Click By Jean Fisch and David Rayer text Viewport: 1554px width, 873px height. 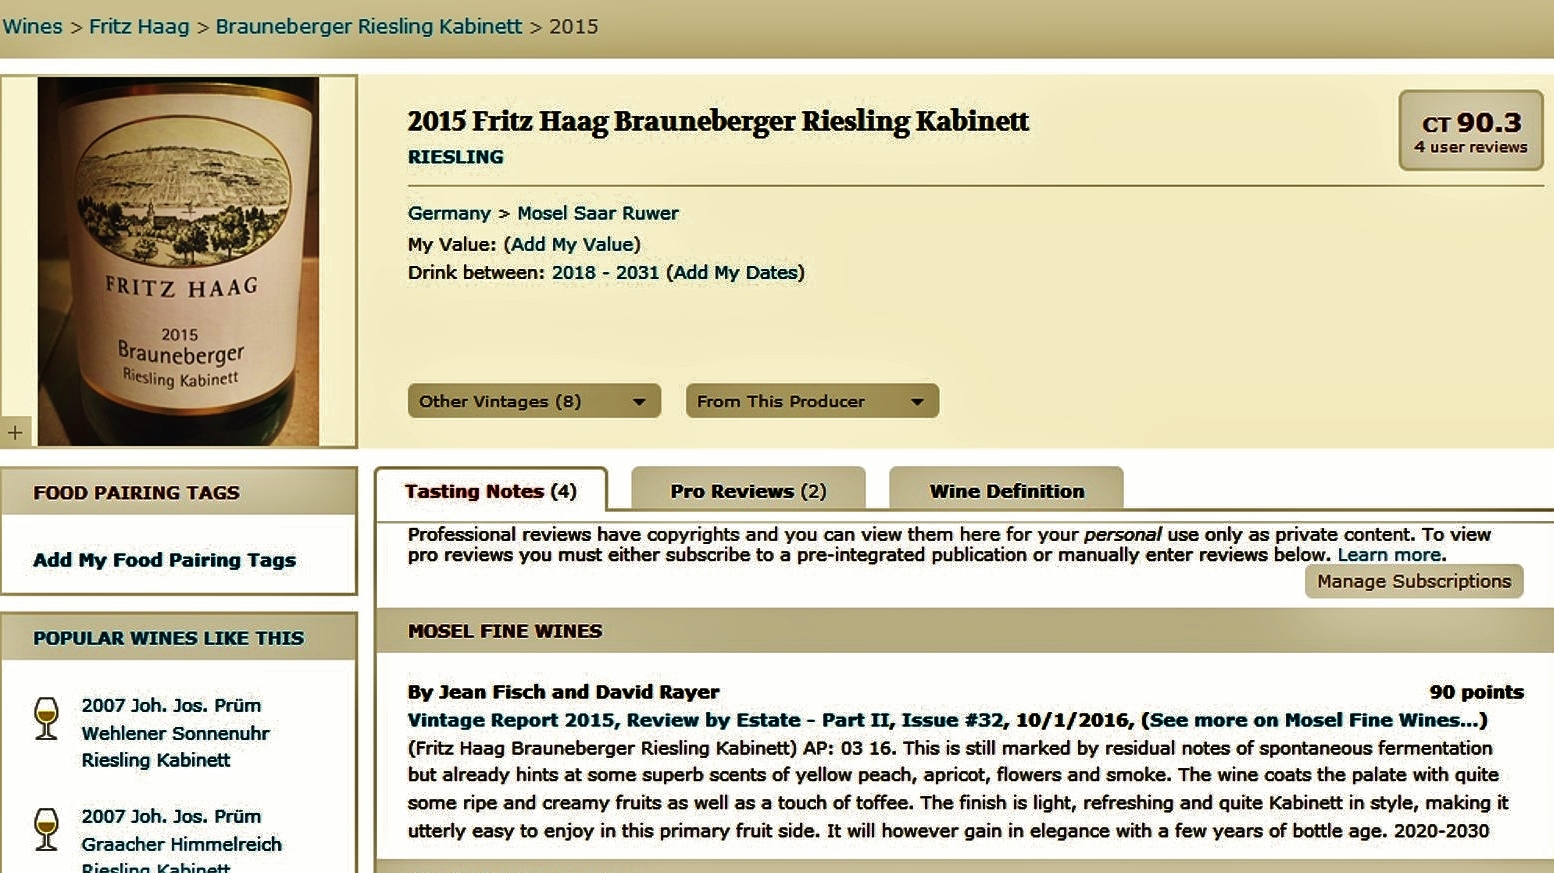(x=563, y=691)
